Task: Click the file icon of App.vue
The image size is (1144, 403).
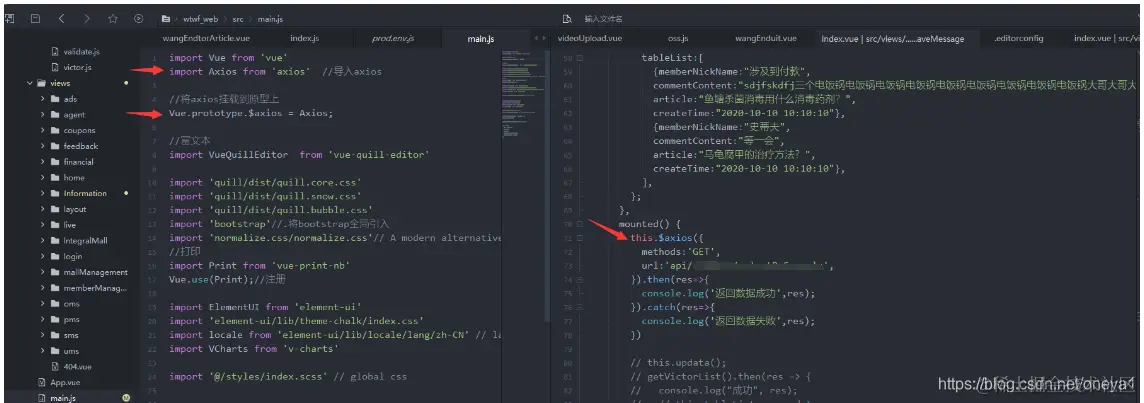Action: pyautogui.click(x=42, y=382)
